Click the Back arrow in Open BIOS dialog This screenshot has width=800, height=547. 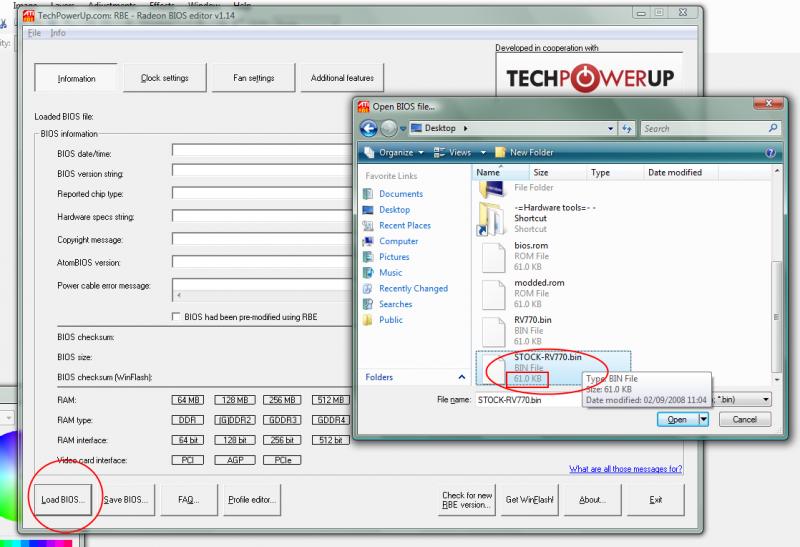point(368,128)
